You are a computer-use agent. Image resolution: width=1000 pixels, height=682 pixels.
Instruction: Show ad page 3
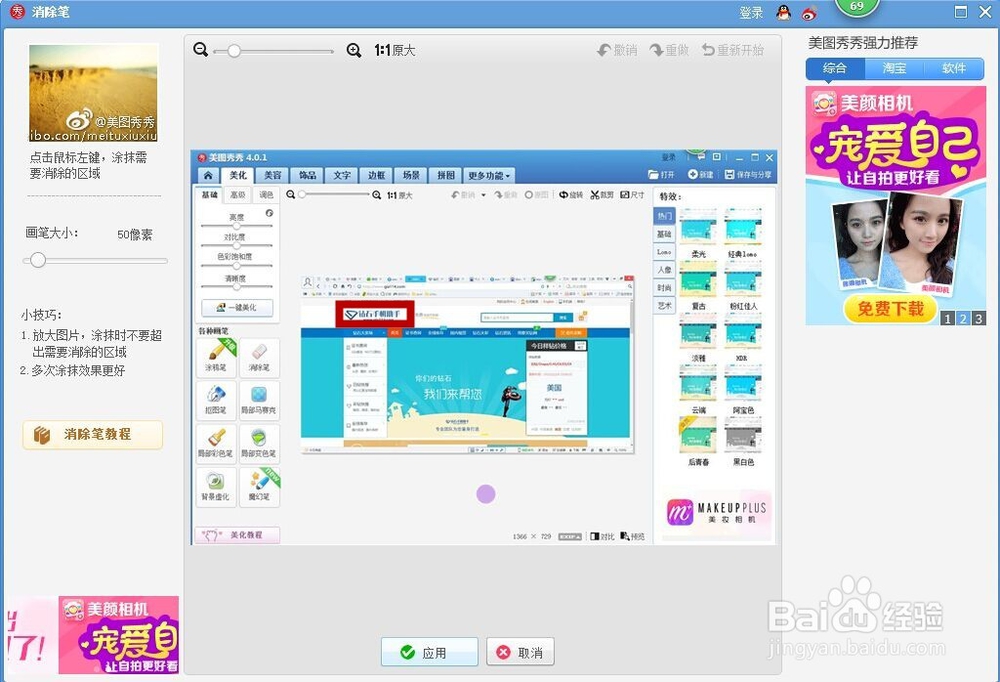pyautogui.click(x=978, y=318)
